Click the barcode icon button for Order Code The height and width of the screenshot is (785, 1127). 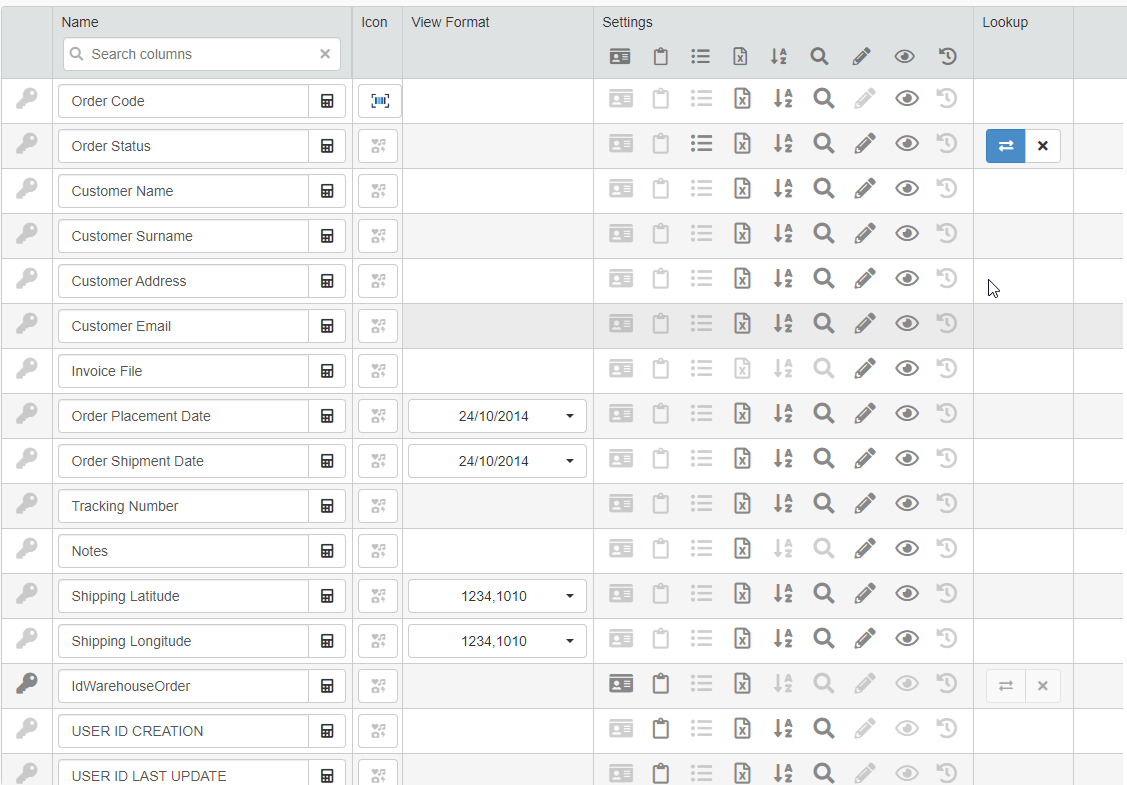pos(380,101)
